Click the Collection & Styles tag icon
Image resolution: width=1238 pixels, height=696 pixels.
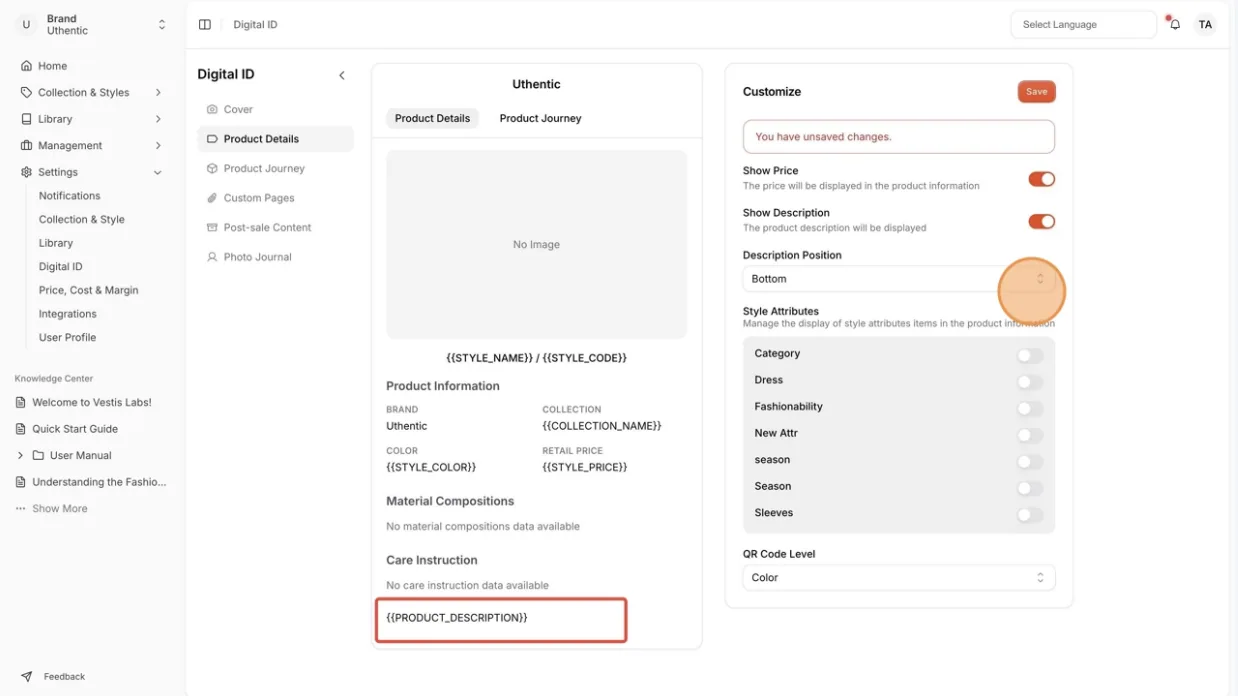coord(26,92)
